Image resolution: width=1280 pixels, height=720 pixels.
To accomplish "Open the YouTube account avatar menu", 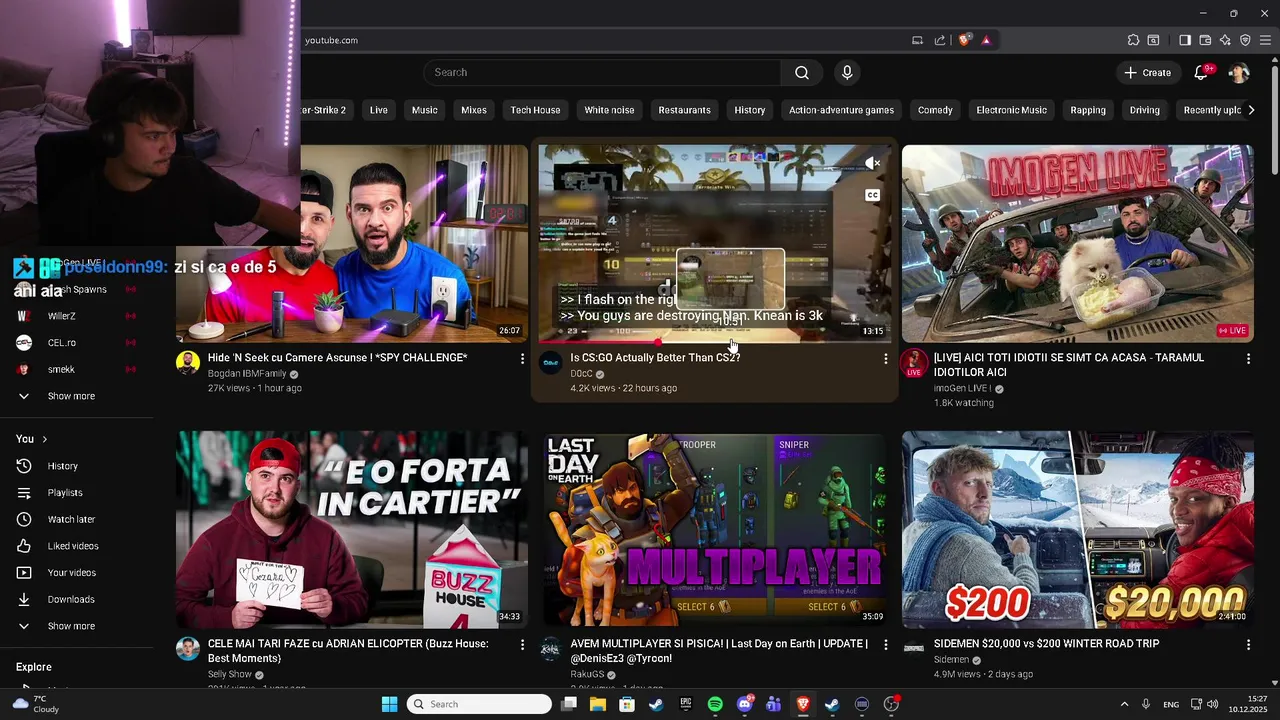I will [x=1238, y=72].
